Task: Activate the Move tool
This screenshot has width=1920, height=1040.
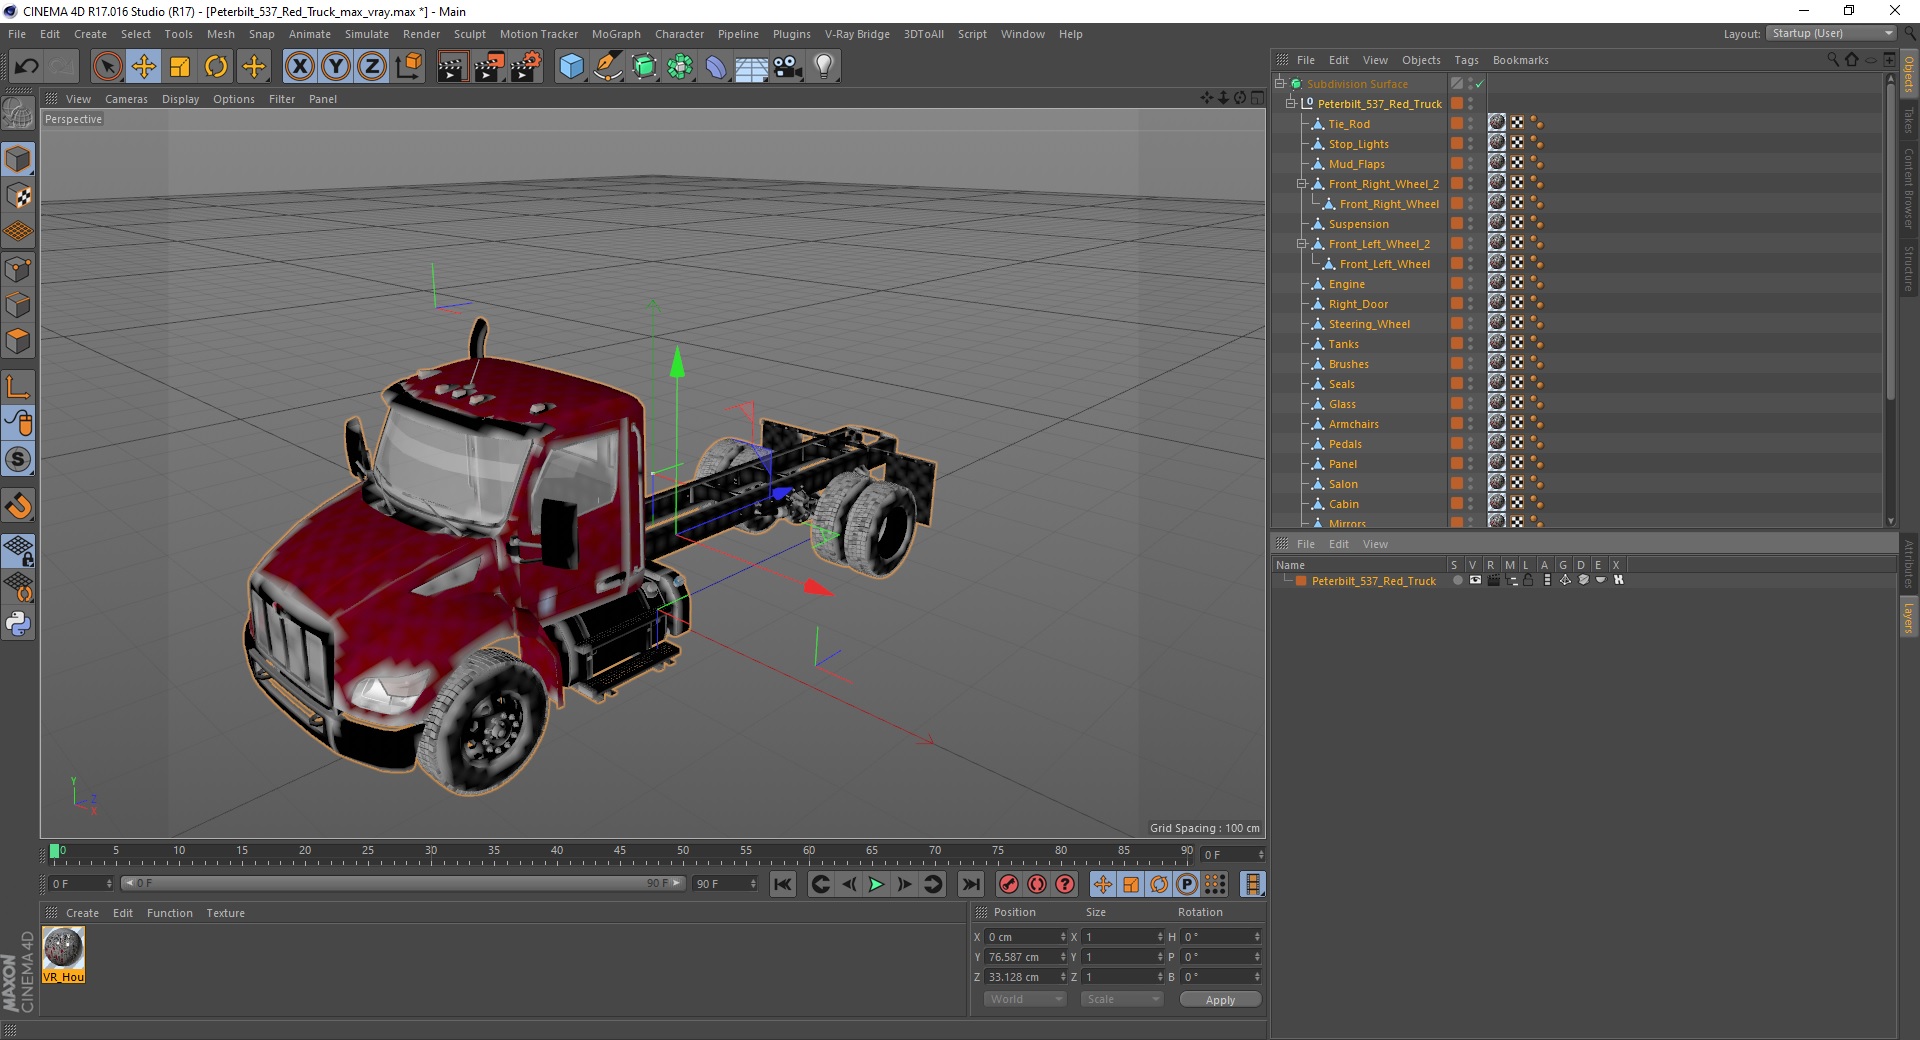Action: (x=143, y=67)
